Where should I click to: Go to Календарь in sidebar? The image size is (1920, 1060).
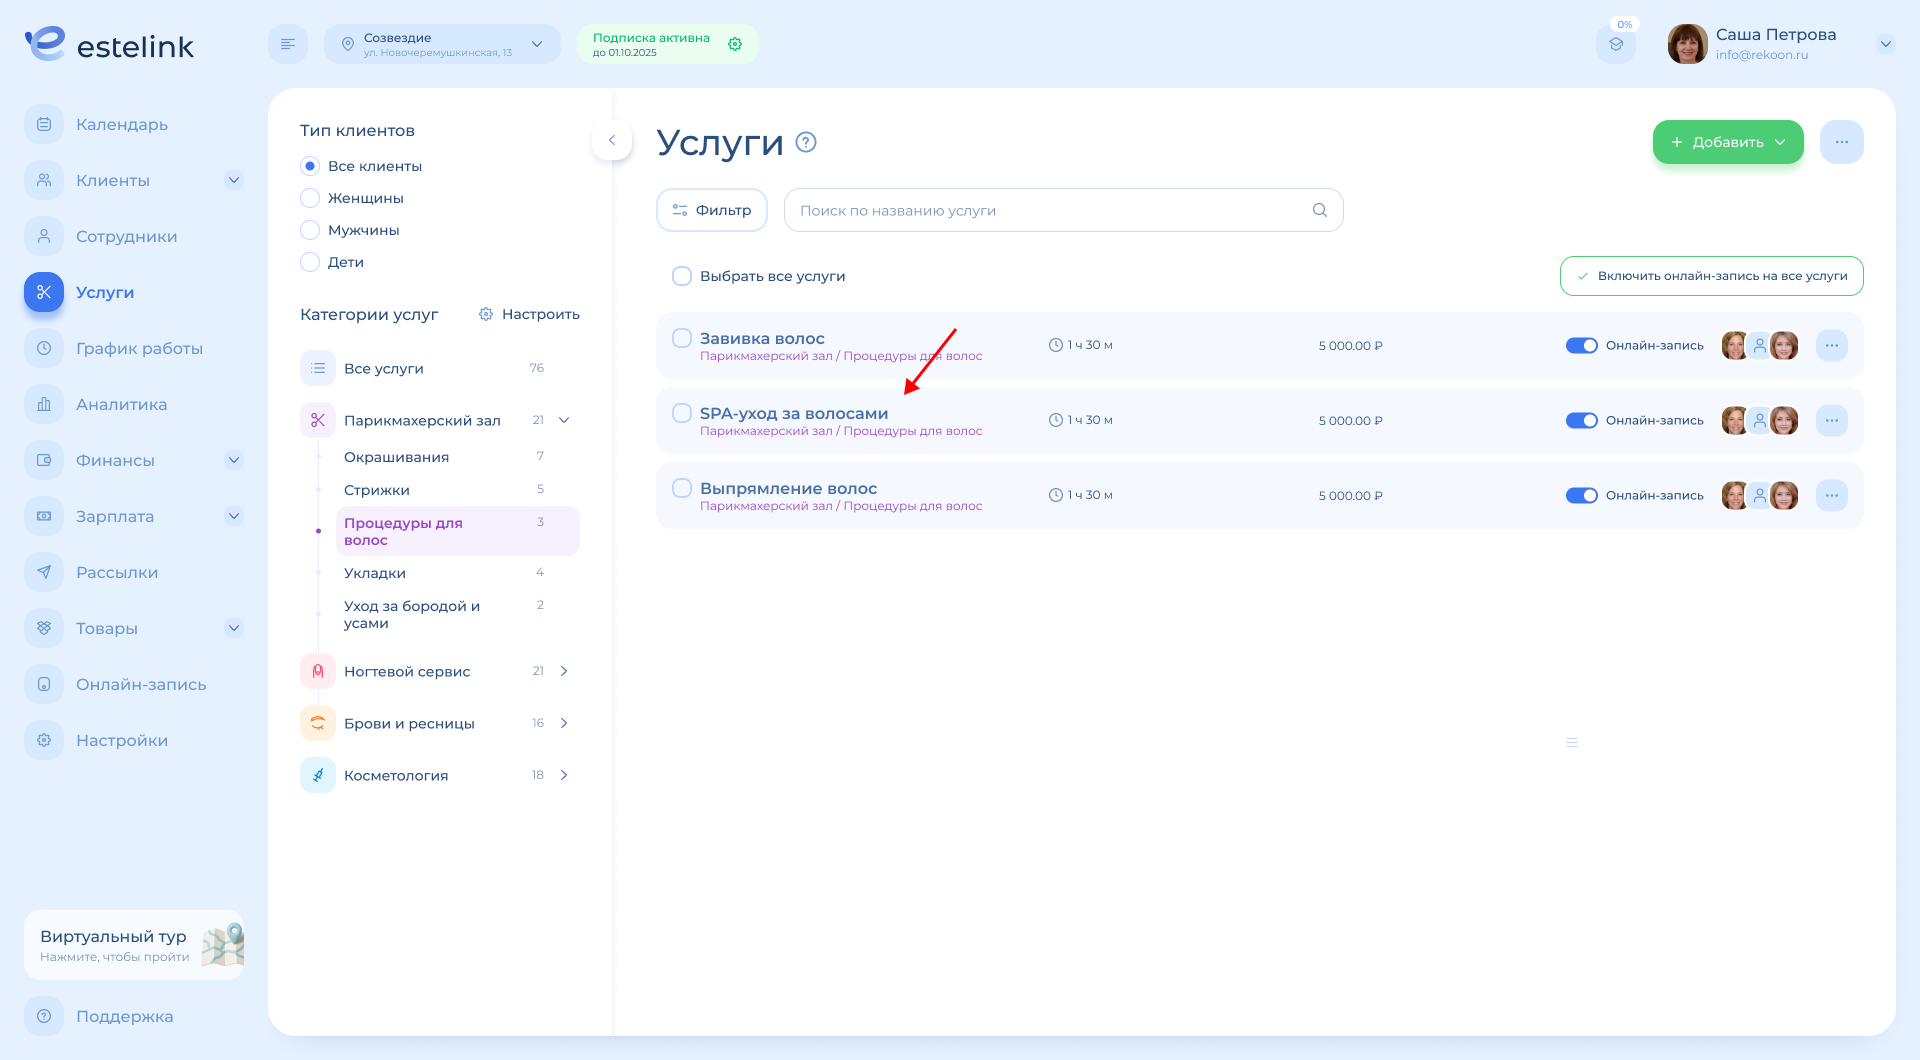pos(122,124)
